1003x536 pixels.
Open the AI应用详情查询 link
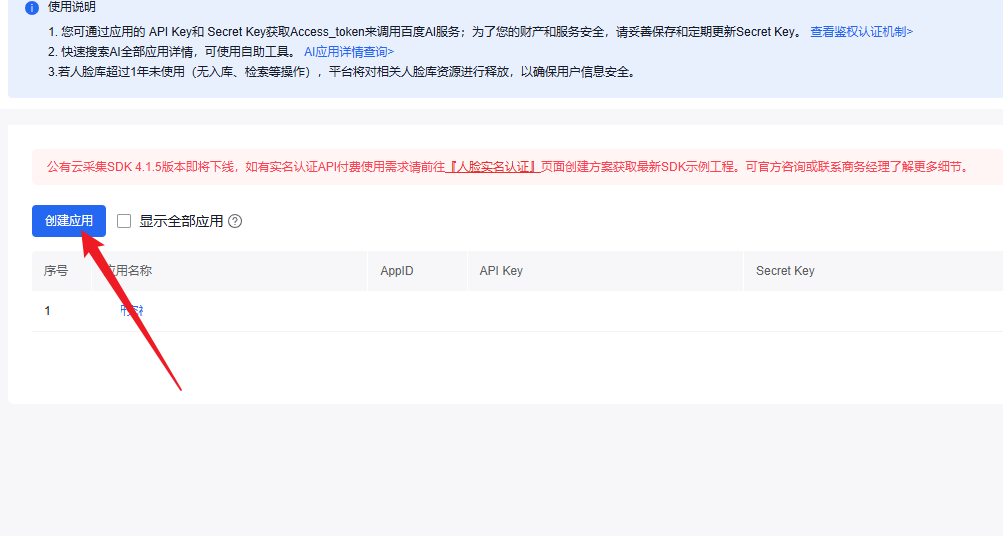point(349,52)
